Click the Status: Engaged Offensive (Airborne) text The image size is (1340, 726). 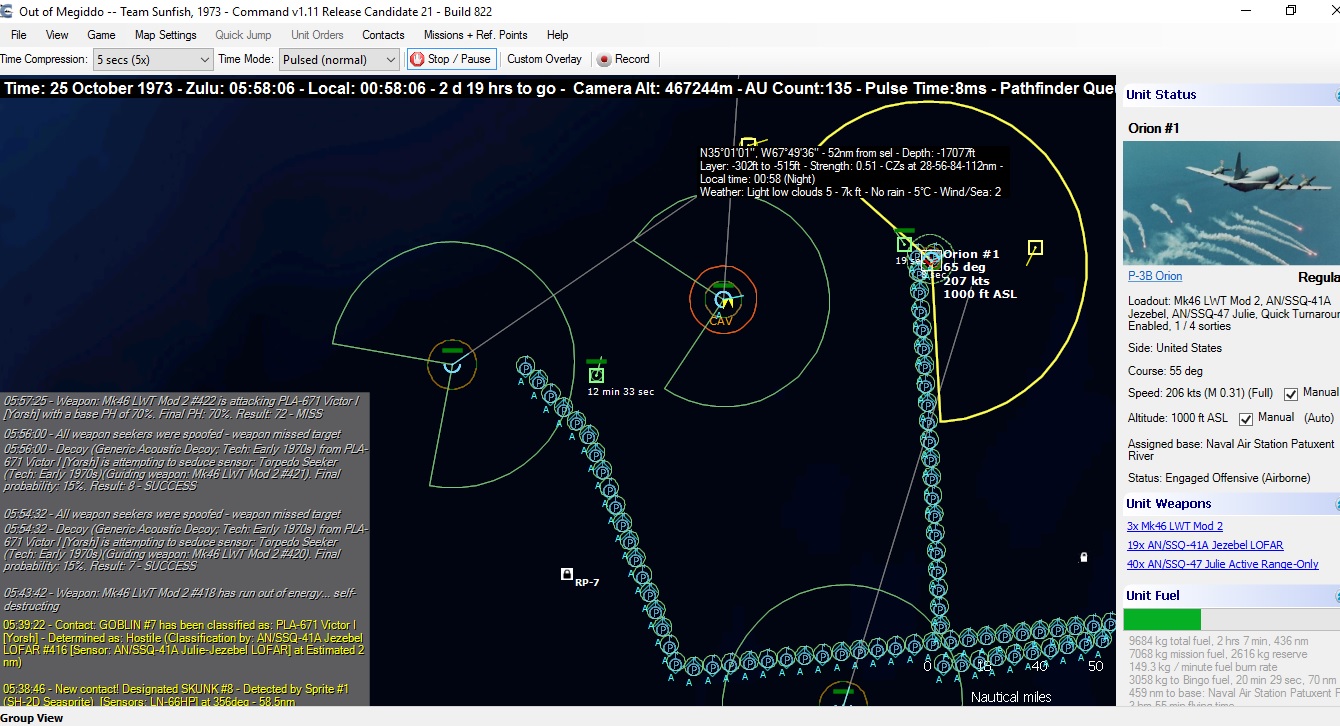(1219, 478)
